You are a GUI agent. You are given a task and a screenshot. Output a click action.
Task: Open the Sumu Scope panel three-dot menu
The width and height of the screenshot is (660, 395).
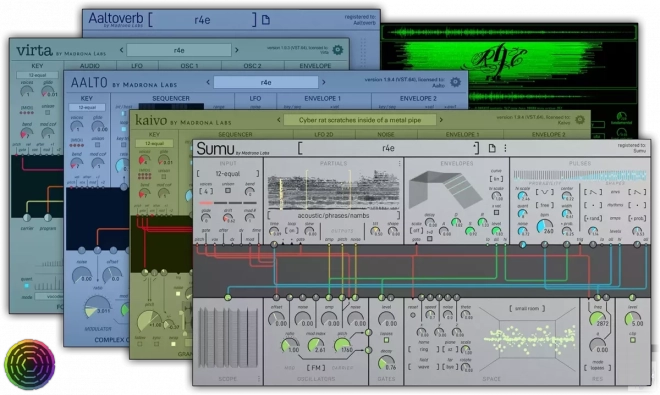click(259, 379)
